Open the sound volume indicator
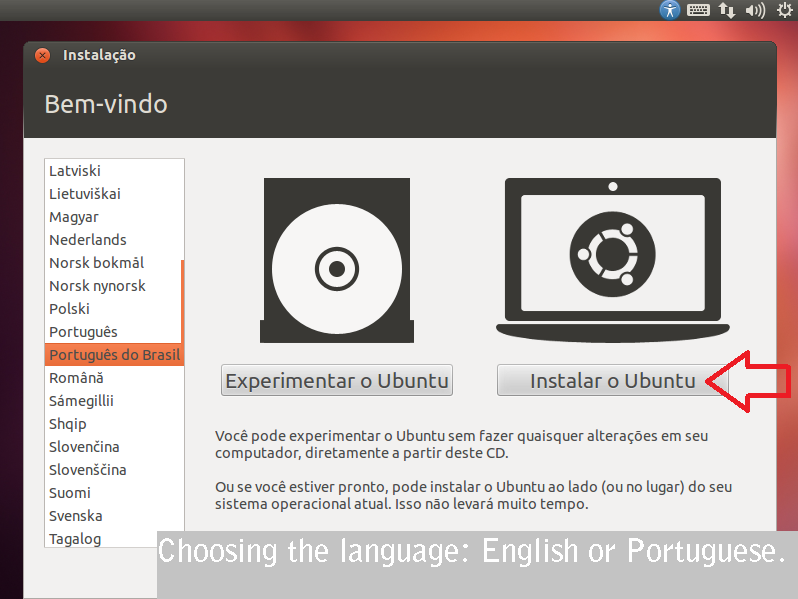 755,10
